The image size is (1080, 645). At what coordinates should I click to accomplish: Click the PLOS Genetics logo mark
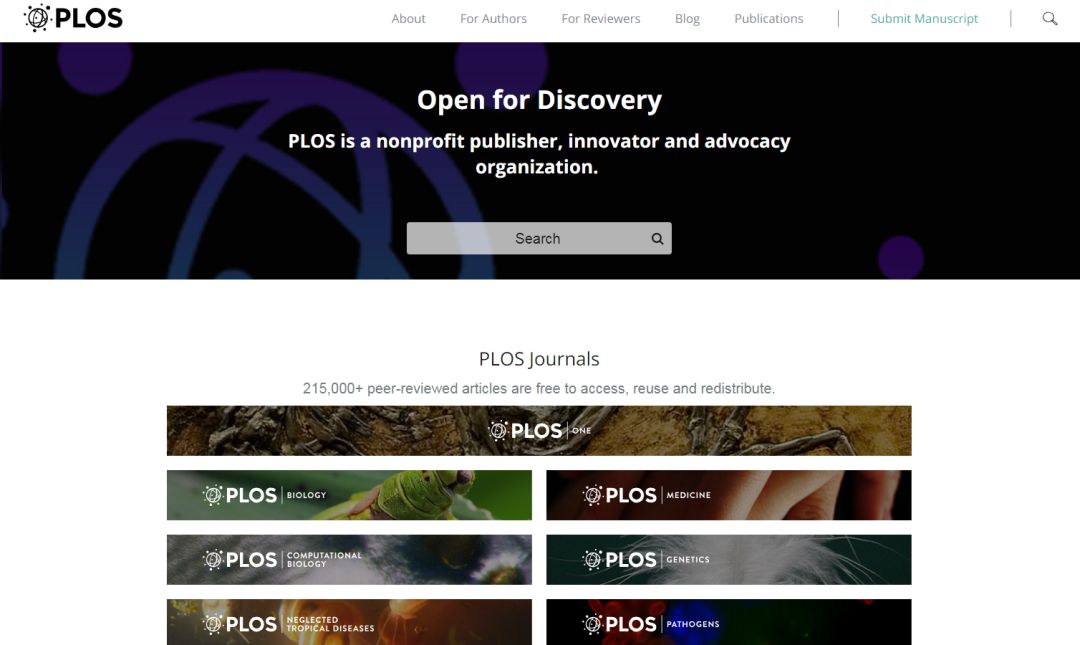pyautogui.click(x=593, y=560)
